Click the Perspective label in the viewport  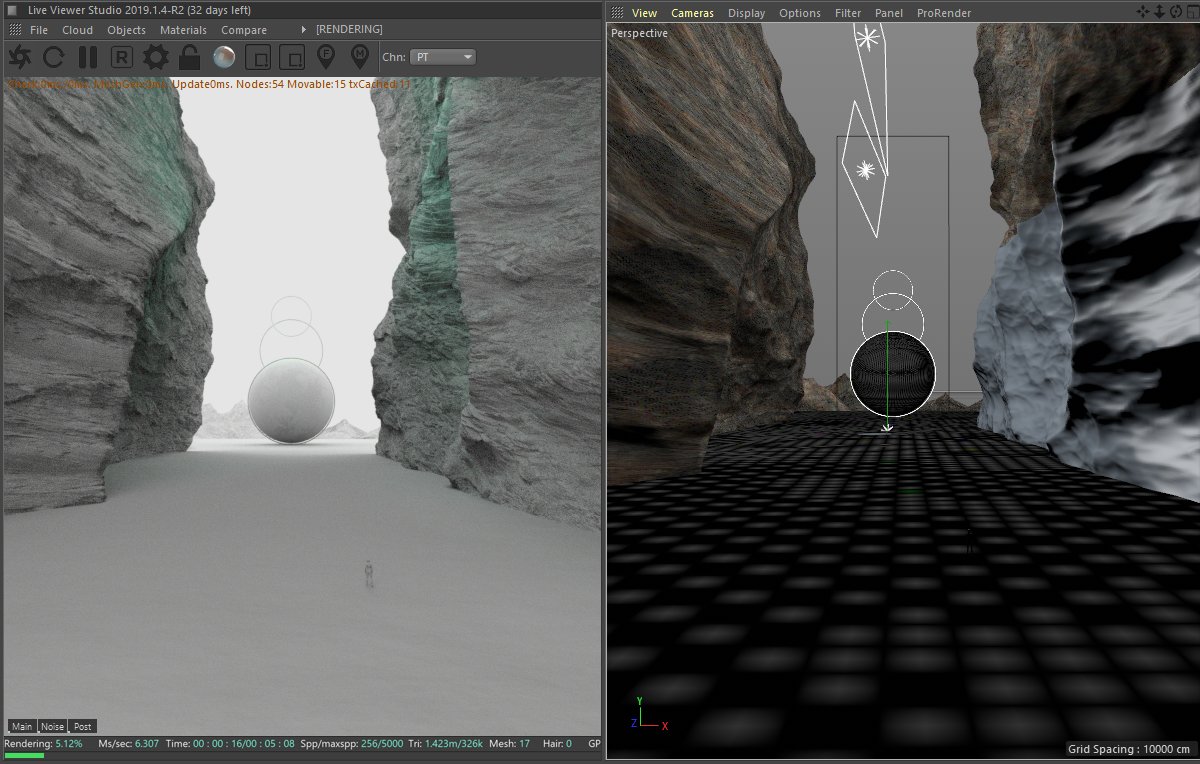(640, 33)
